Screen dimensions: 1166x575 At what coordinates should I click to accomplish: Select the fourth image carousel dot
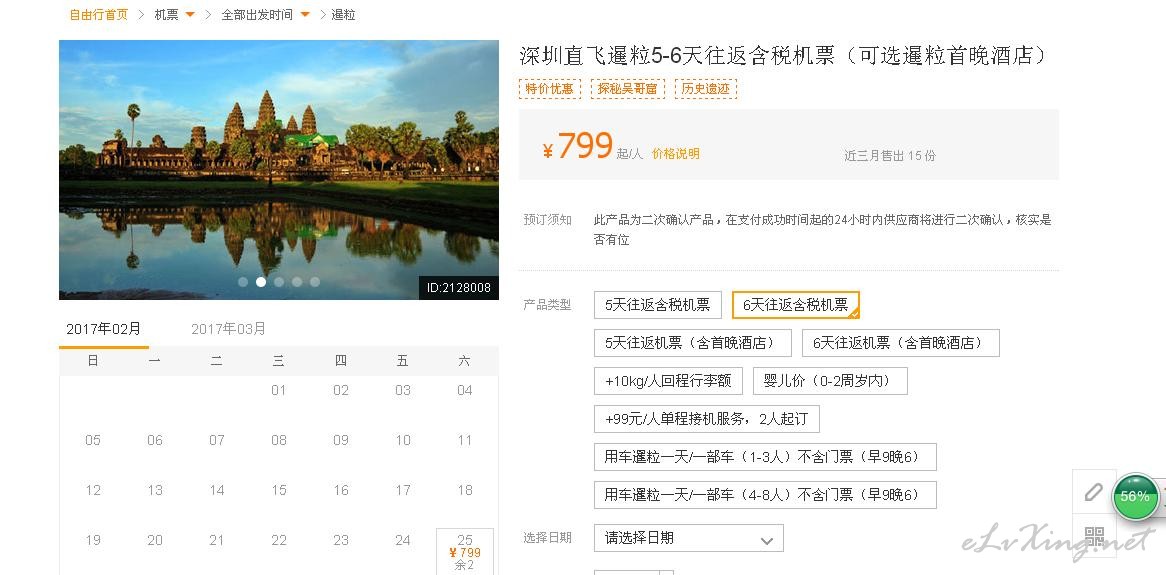click(297, 282)
